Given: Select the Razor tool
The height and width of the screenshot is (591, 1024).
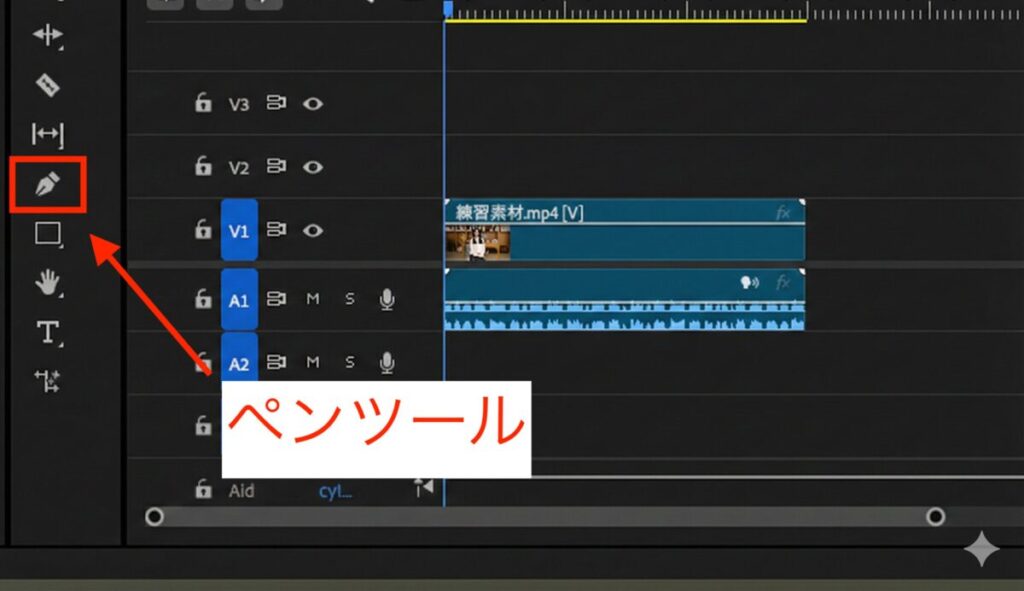Looking at the screenshot, I should pos(47,84).
